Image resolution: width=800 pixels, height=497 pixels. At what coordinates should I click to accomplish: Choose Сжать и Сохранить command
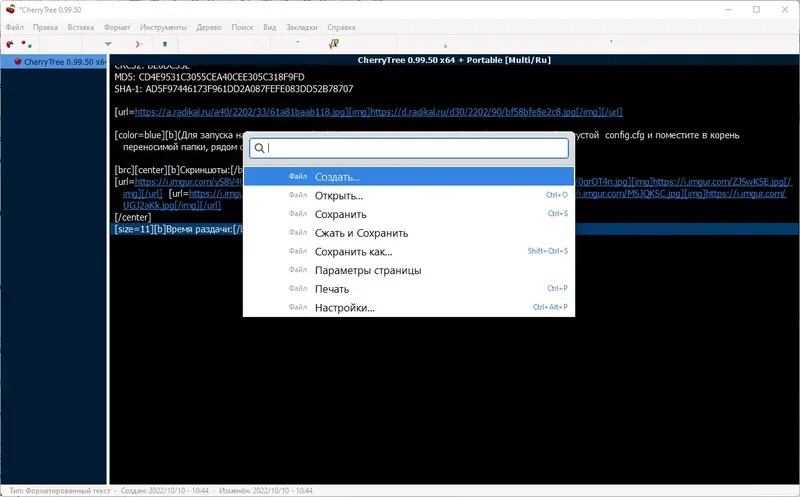[409, 233]
